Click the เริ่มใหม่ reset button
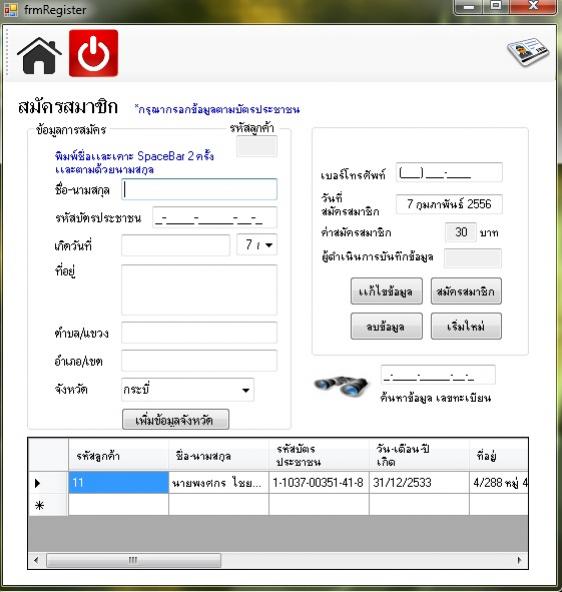 [x=466, y=326]
